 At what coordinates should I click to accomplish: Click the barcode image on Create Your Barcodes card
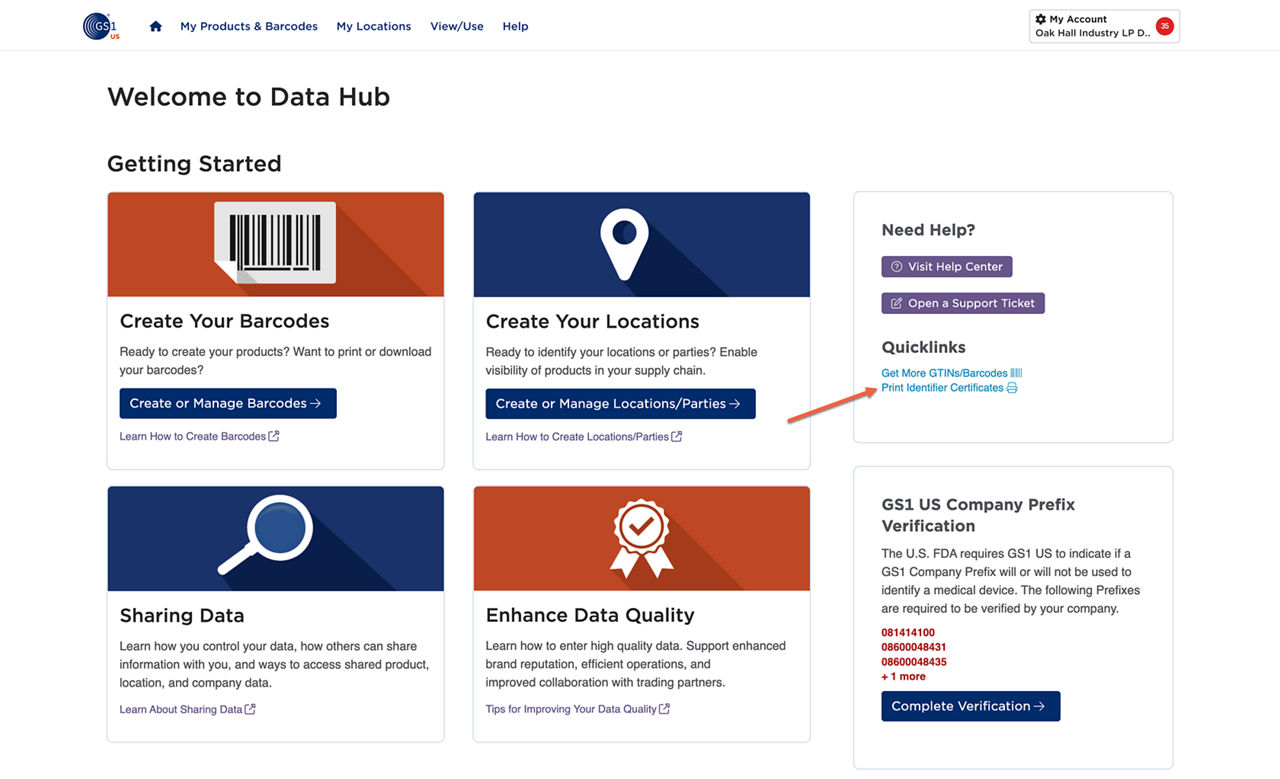point(275,243)
